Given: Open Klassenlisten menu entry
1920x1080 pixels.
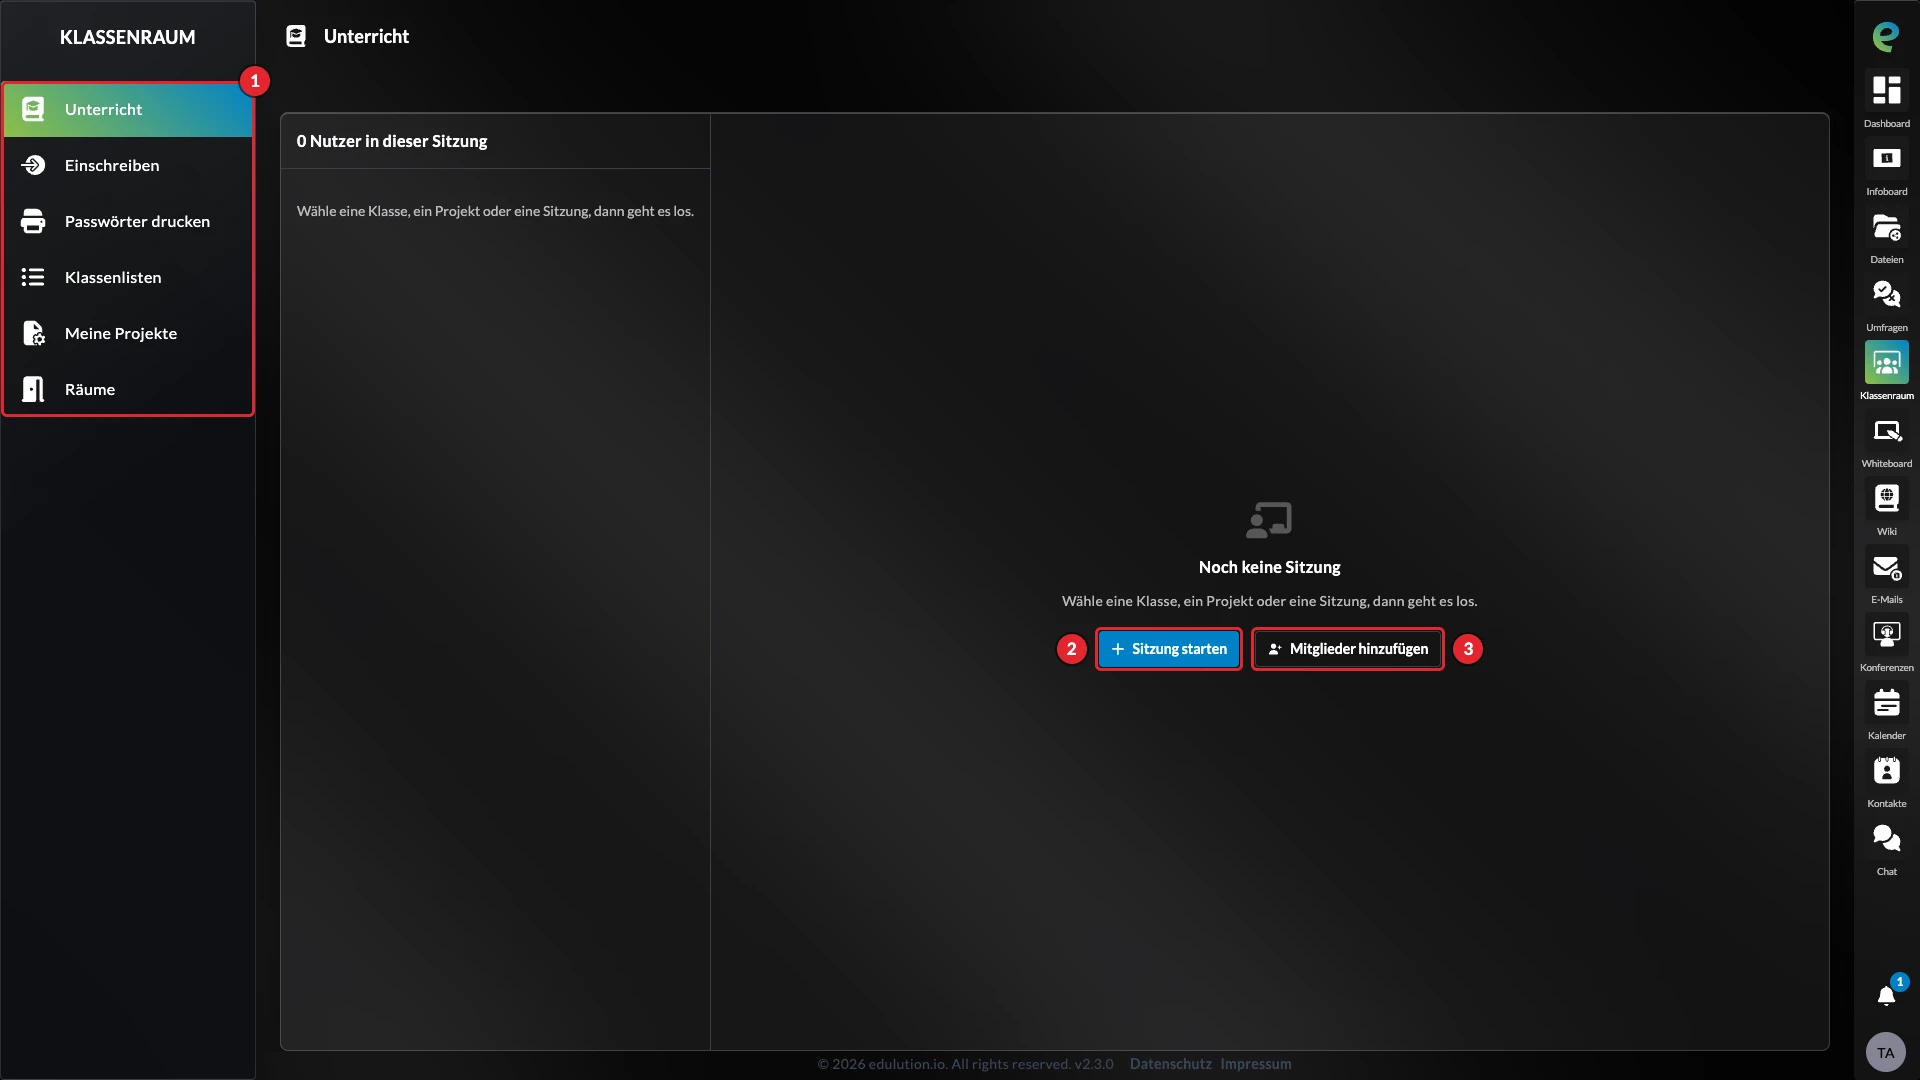Looking at the screenshot, I should [x=128, y=277].
